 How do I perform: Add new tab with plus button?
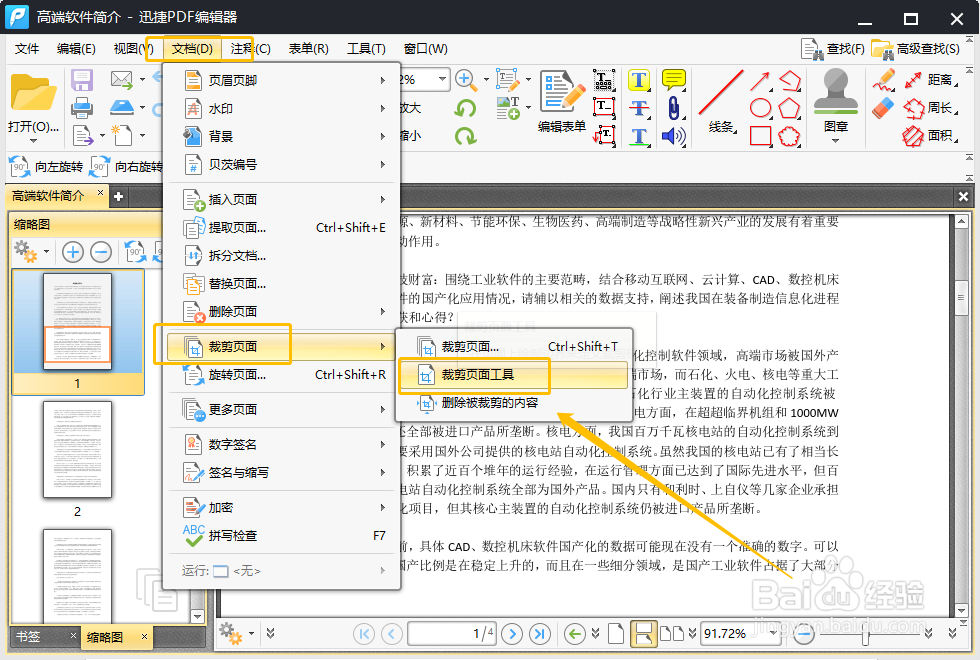(118, 197)
